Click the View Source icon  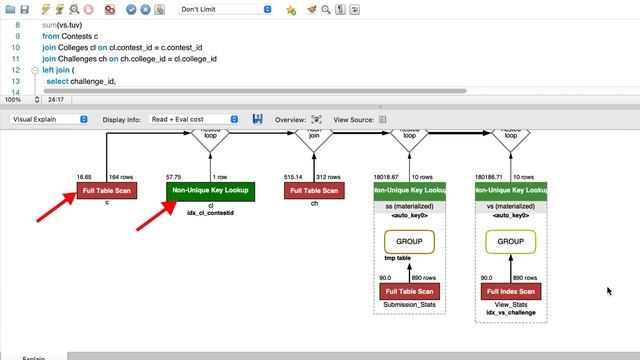point(382,120)
